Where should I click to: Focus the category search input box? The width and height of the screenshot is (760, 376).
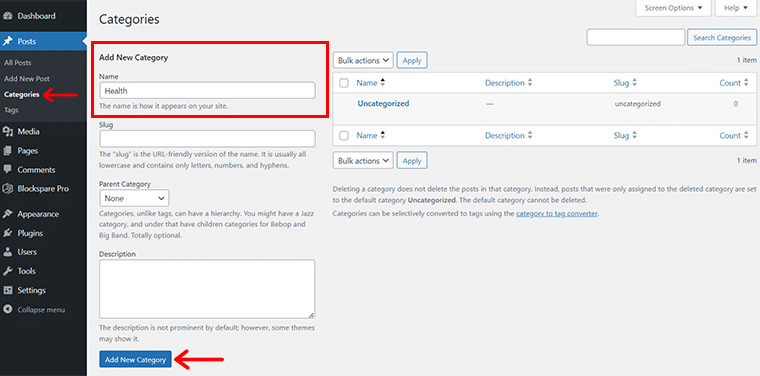[x=635, y=37]
